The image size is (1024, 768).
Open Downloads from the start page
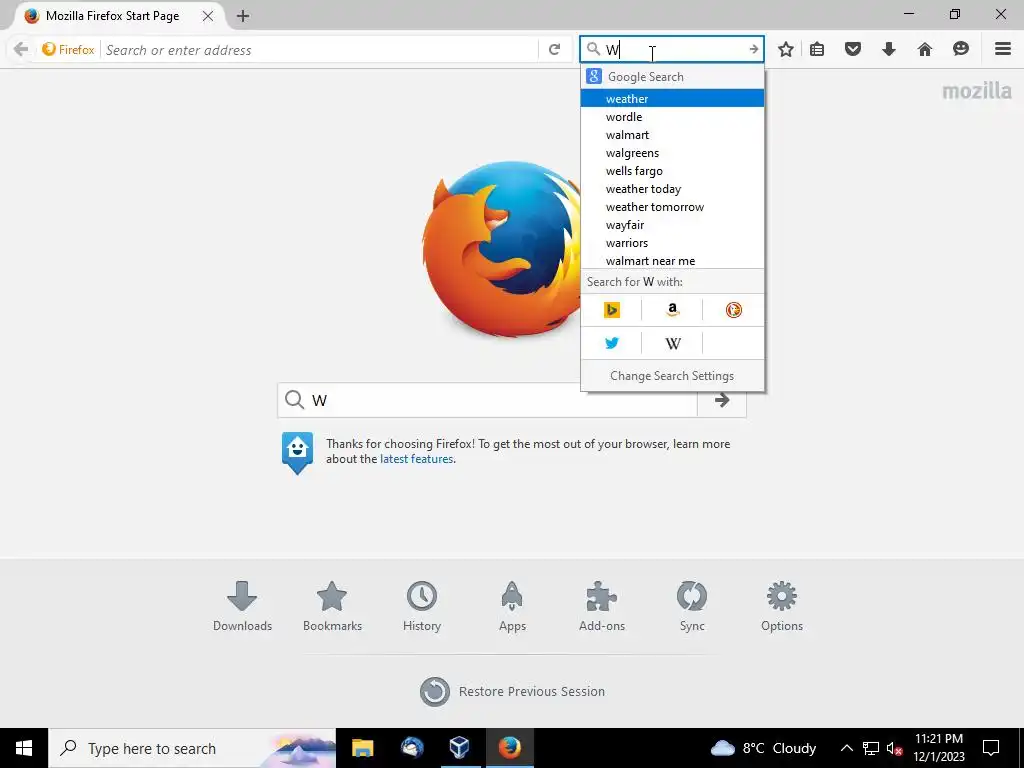pos(242,606)
